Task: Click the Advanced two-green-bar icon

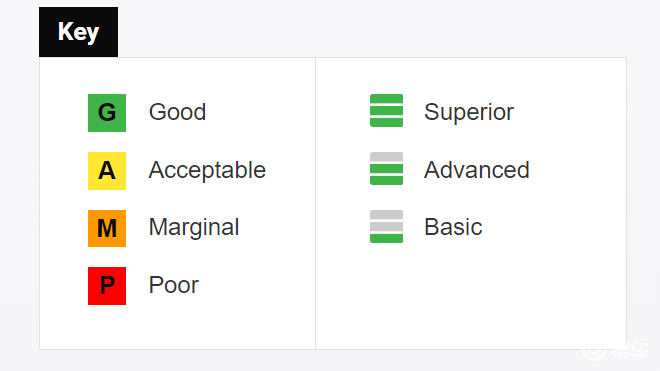Action: point(386,168)
